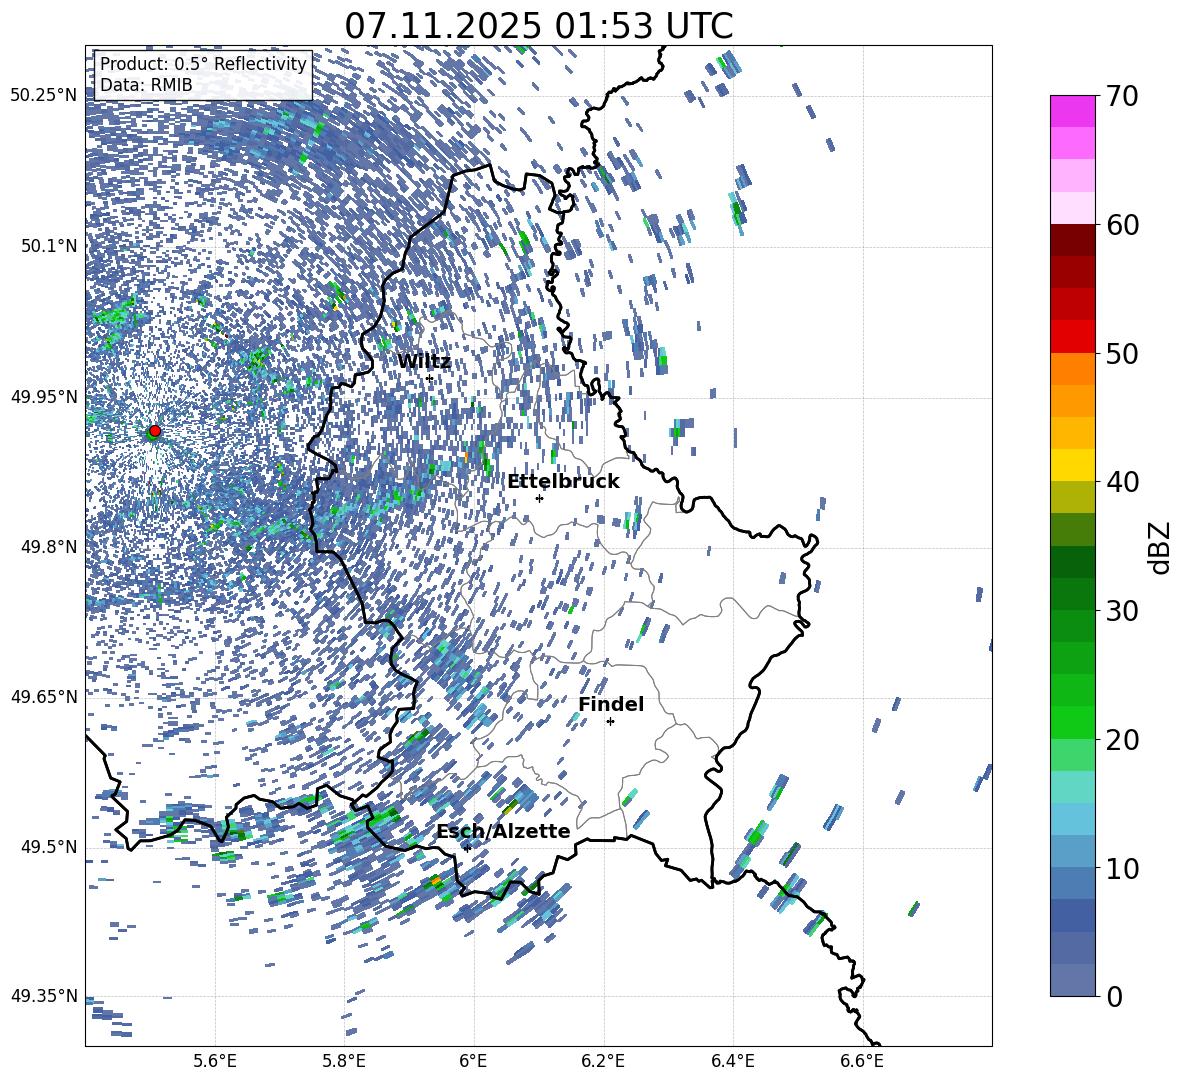Click the 5.8°E longitude label
Viewport: 1184px width, 1081px height.
pos(344,1062)
